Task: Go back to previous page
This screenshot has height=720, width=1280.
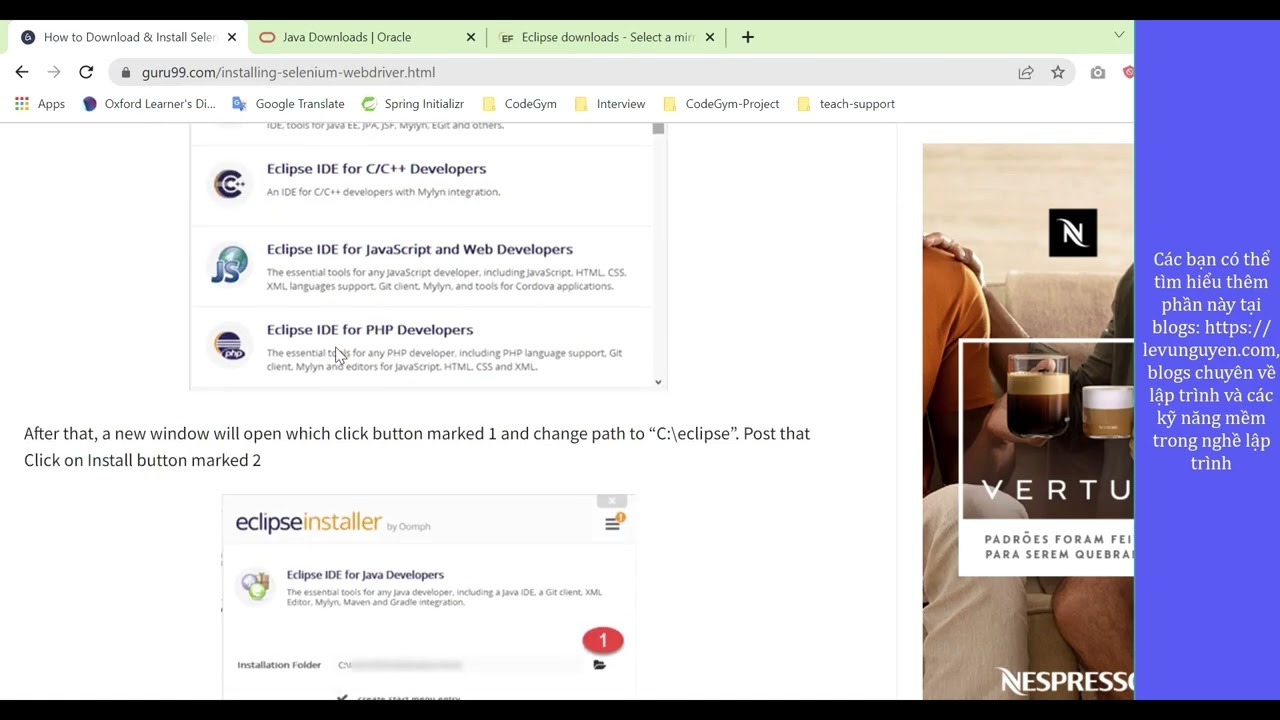Action: point(22,72)
